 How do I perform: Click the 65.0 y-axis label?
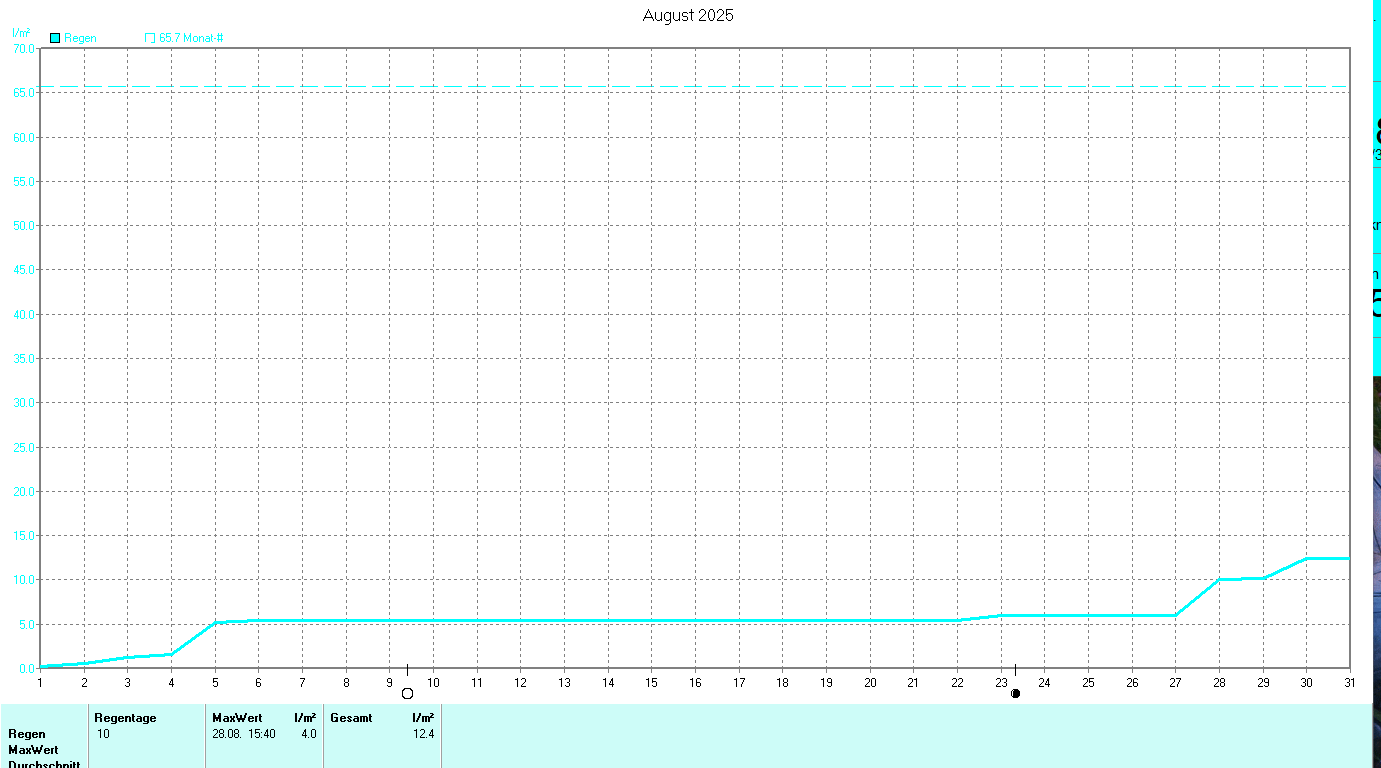tap(23, 93)
